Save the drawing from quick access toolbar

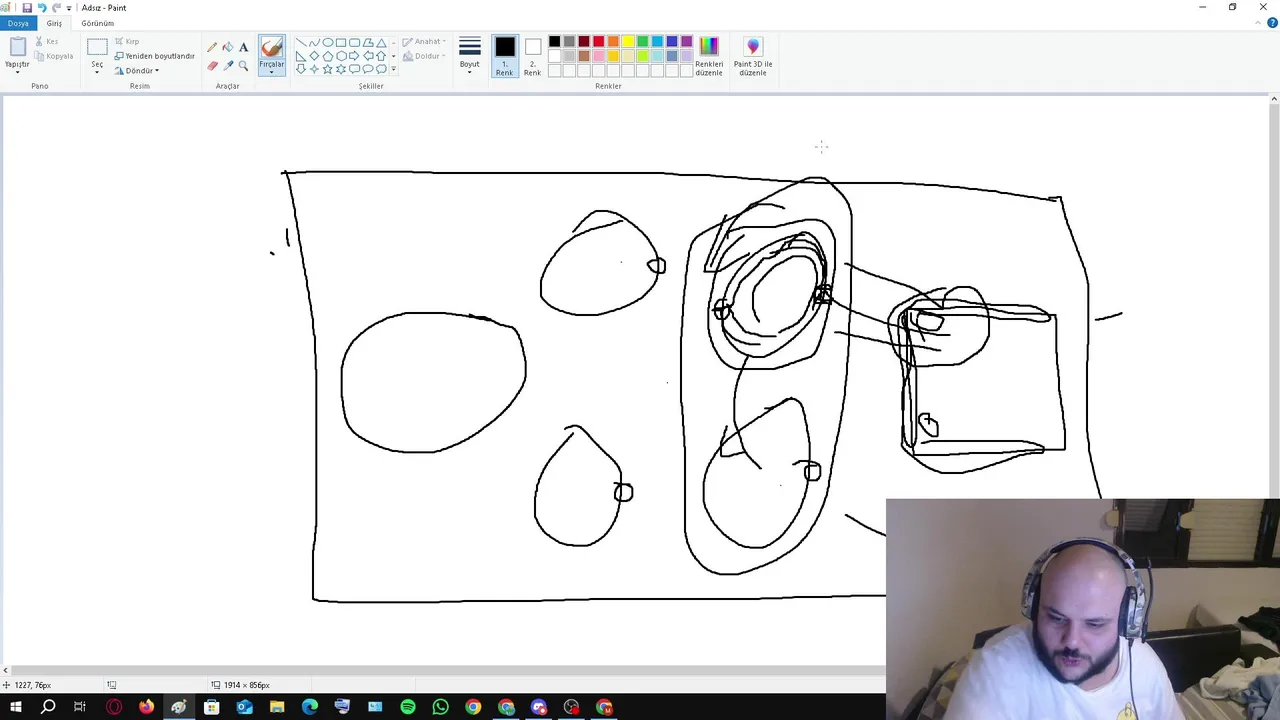point(27,7)
